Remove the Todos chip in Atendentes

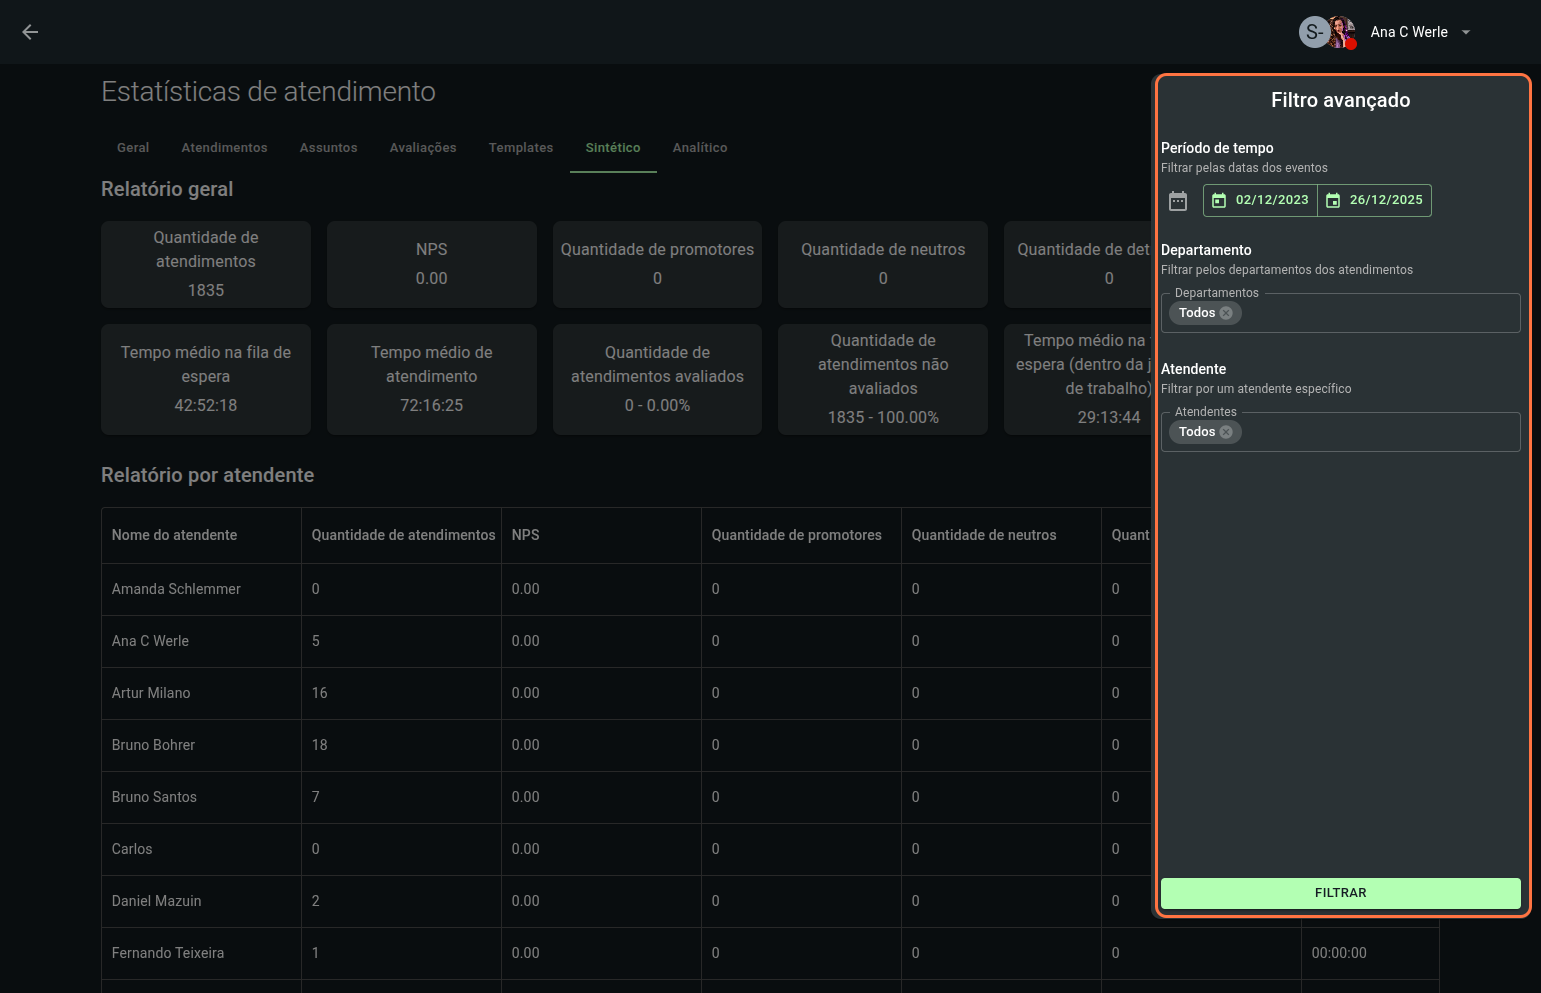coord(1226,432)
